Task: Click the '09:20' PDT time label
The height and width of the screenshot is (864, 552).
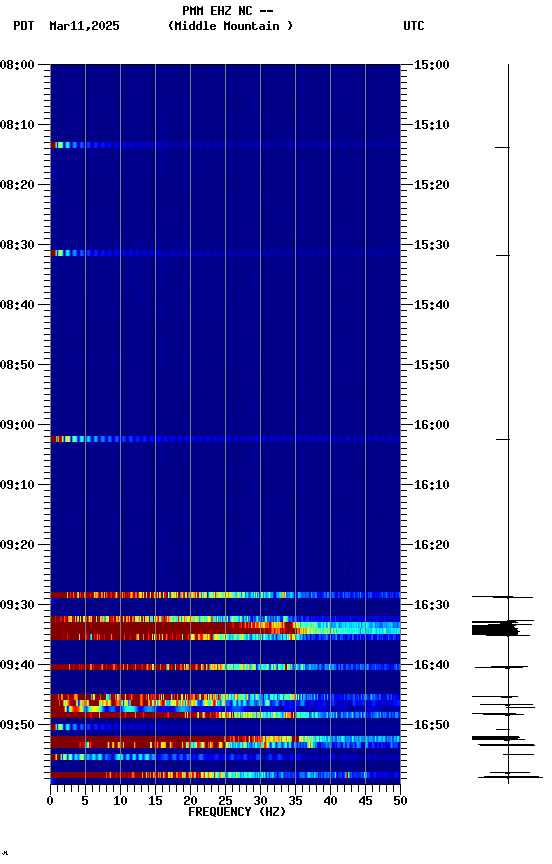Action: [x=17, y=545]
